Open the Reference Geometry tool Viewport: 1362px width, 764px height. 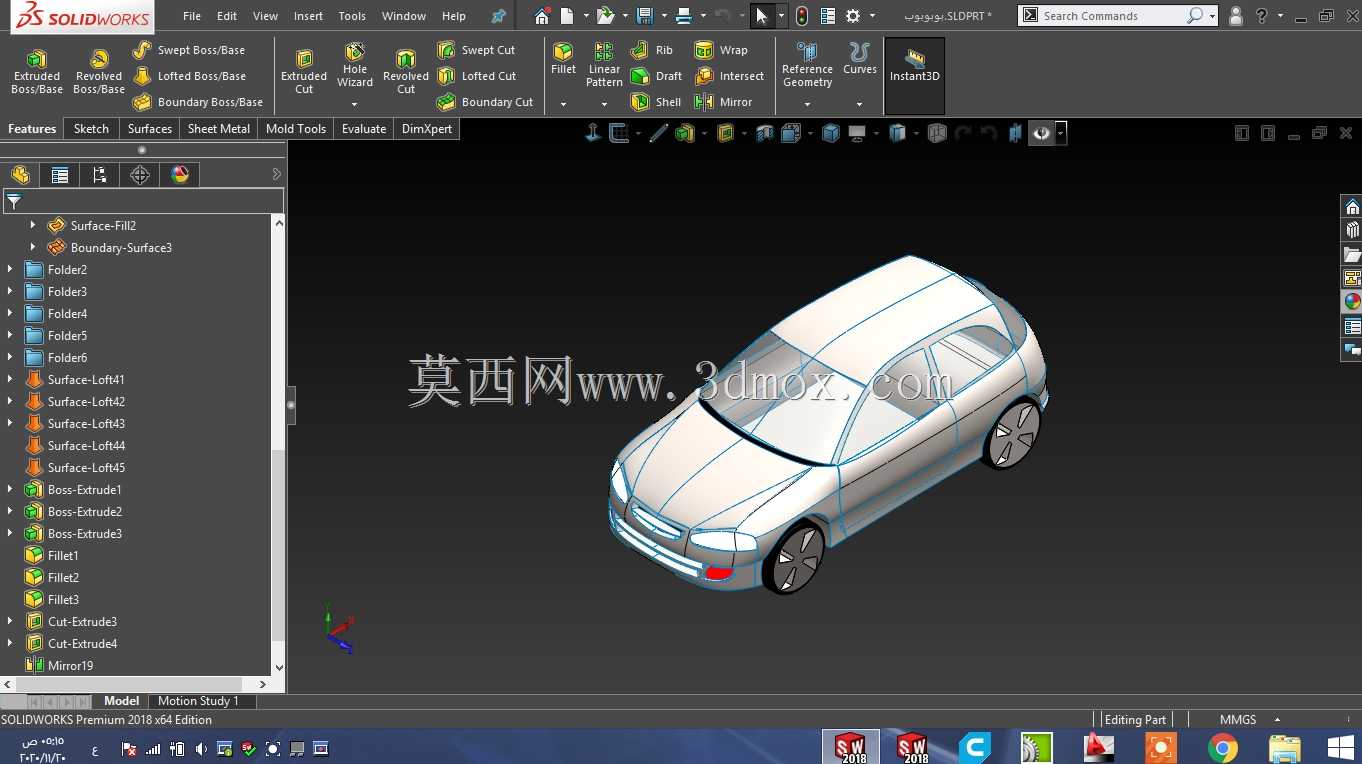tap(807, 65)
